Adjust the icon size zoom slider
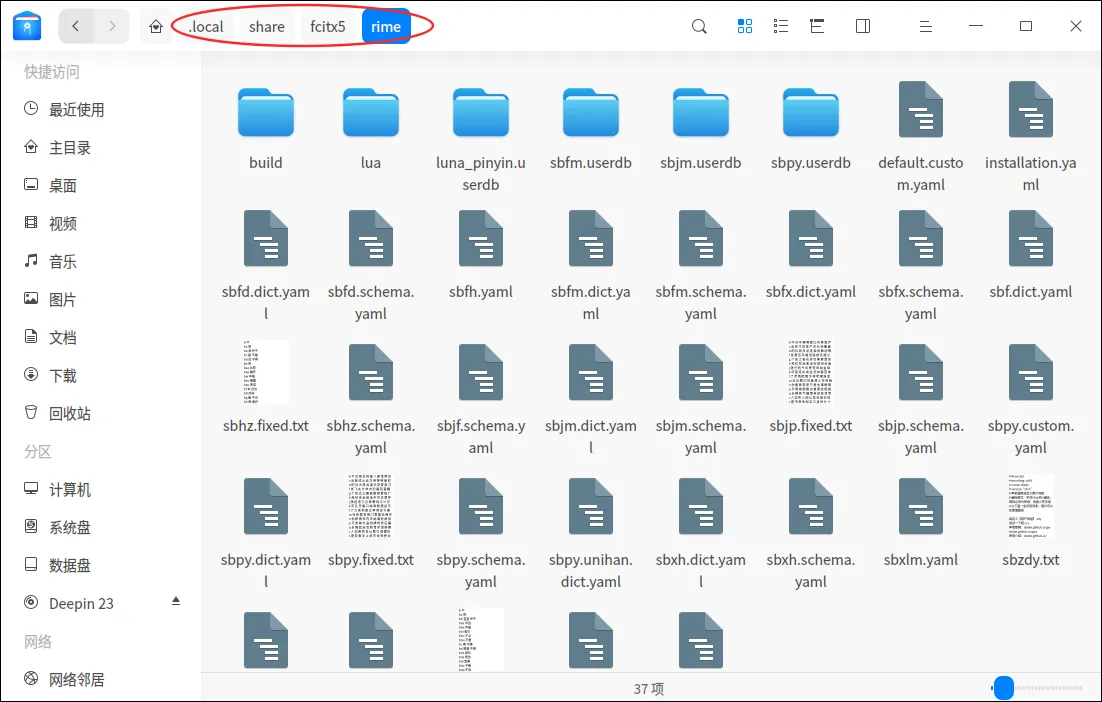 coord(1003,688)
